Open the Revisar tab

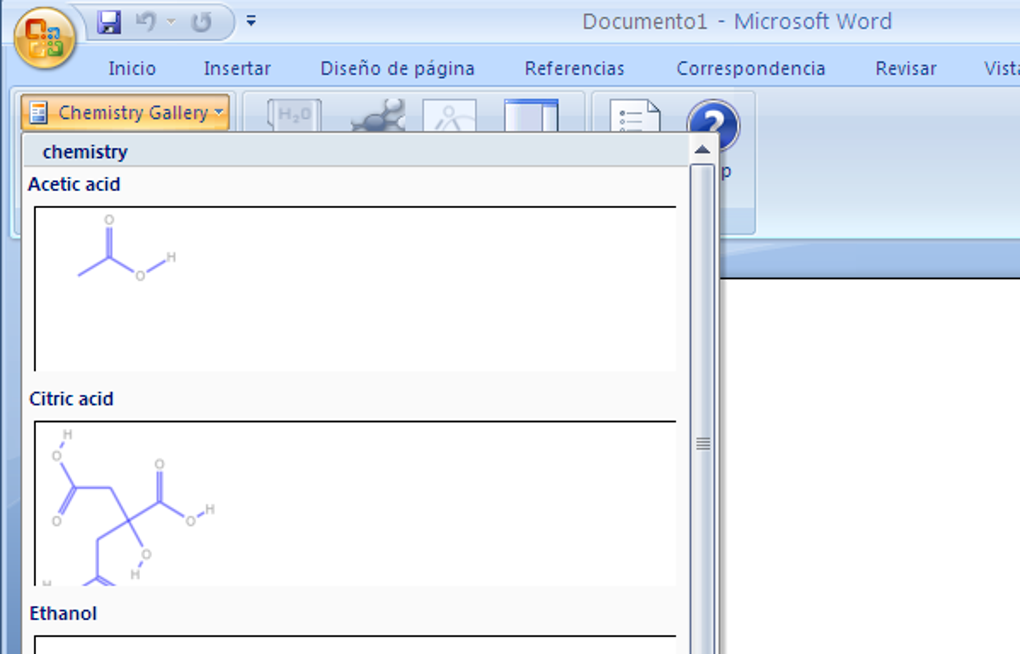click(x=906, y=68)
